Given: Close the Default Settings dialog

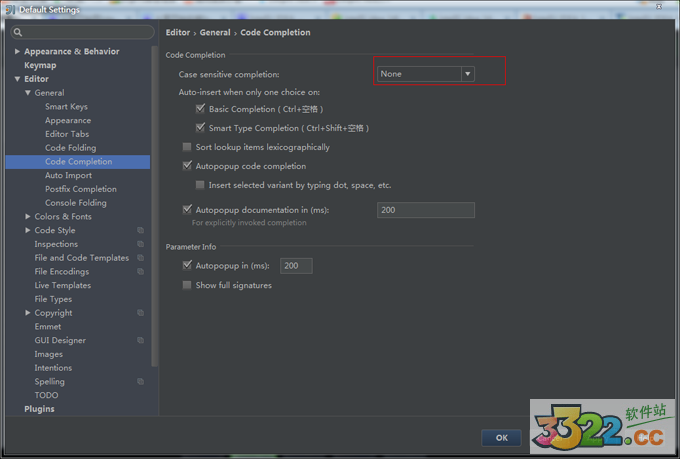Looking at the screenshot, I should pos(658,6).
